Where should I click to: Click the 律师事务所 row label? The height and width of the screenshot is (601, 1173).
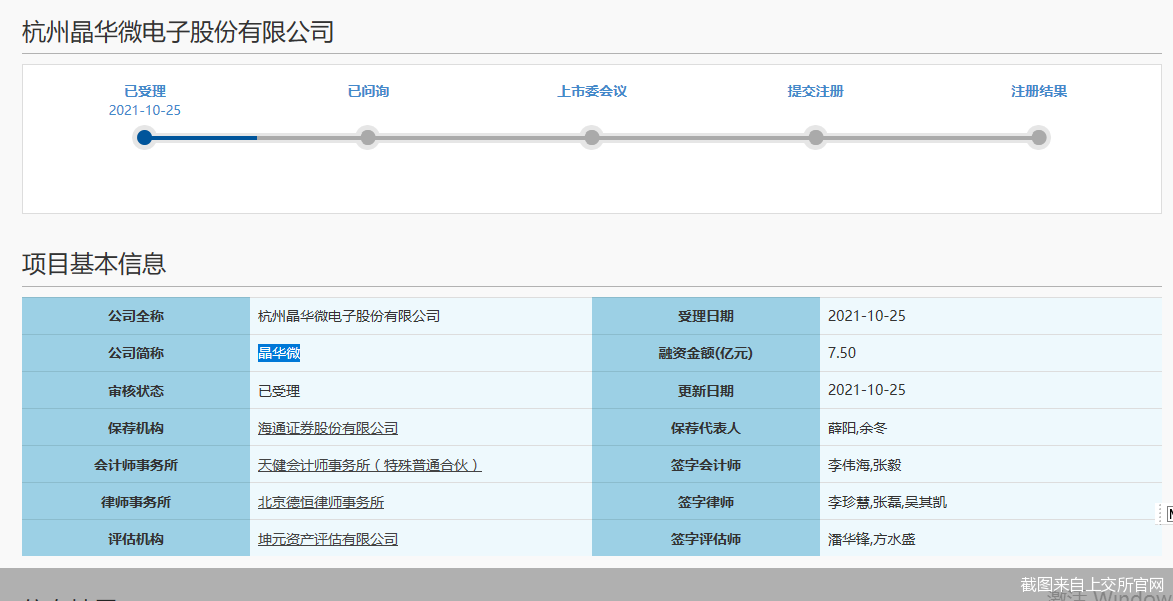coord(135,503)
